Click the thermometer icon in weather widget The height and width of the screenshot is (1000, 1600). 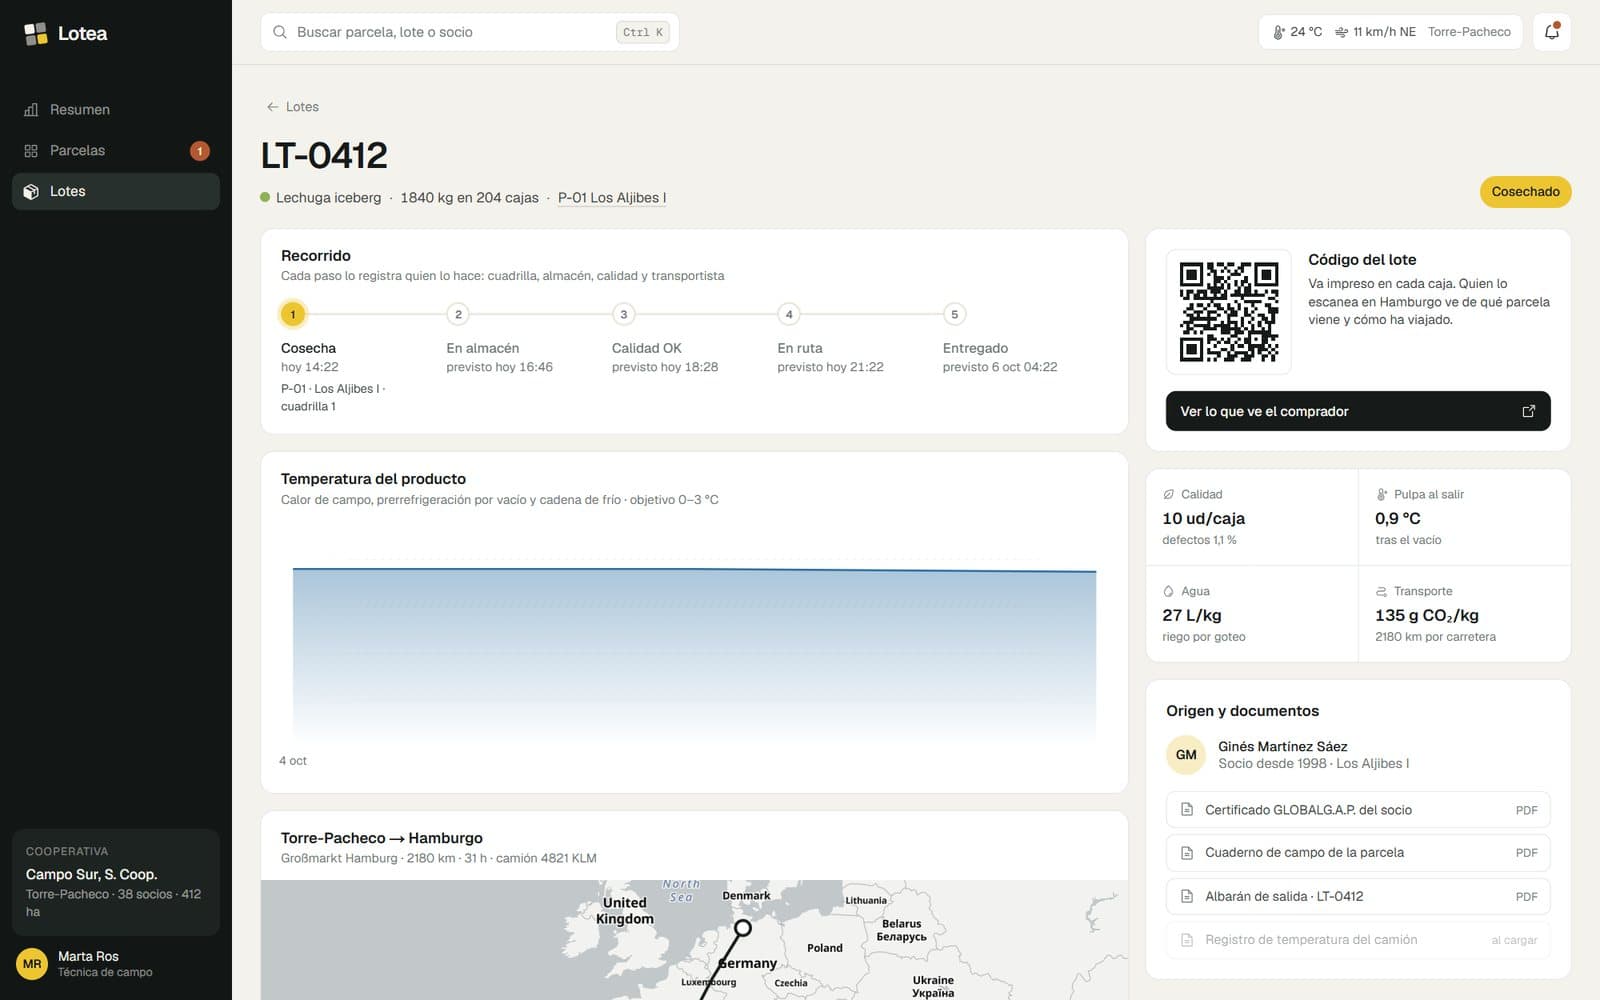coord(1278,32)
